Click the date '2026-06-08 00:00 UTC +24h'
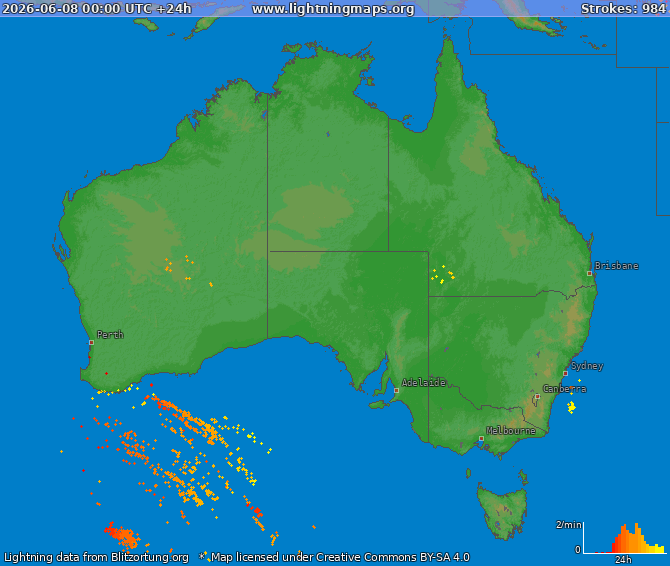 pos(97,9)
